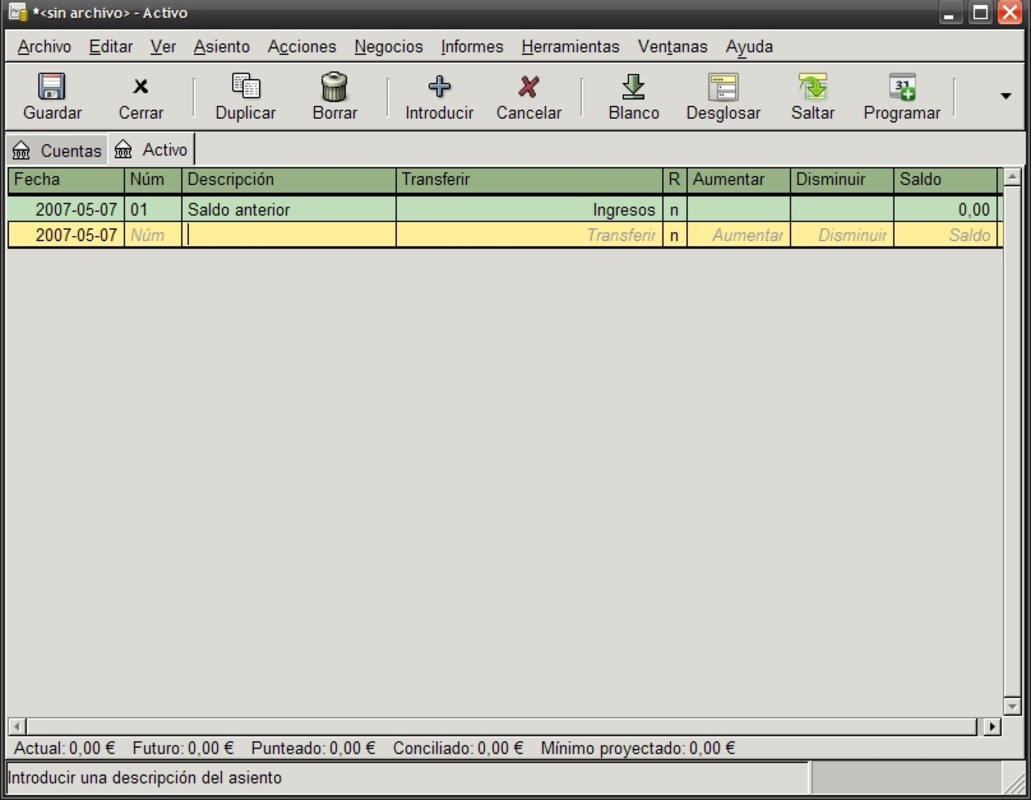Click the Borrar trash can icon
1031x800 pixels.
(x=334, y=87)
